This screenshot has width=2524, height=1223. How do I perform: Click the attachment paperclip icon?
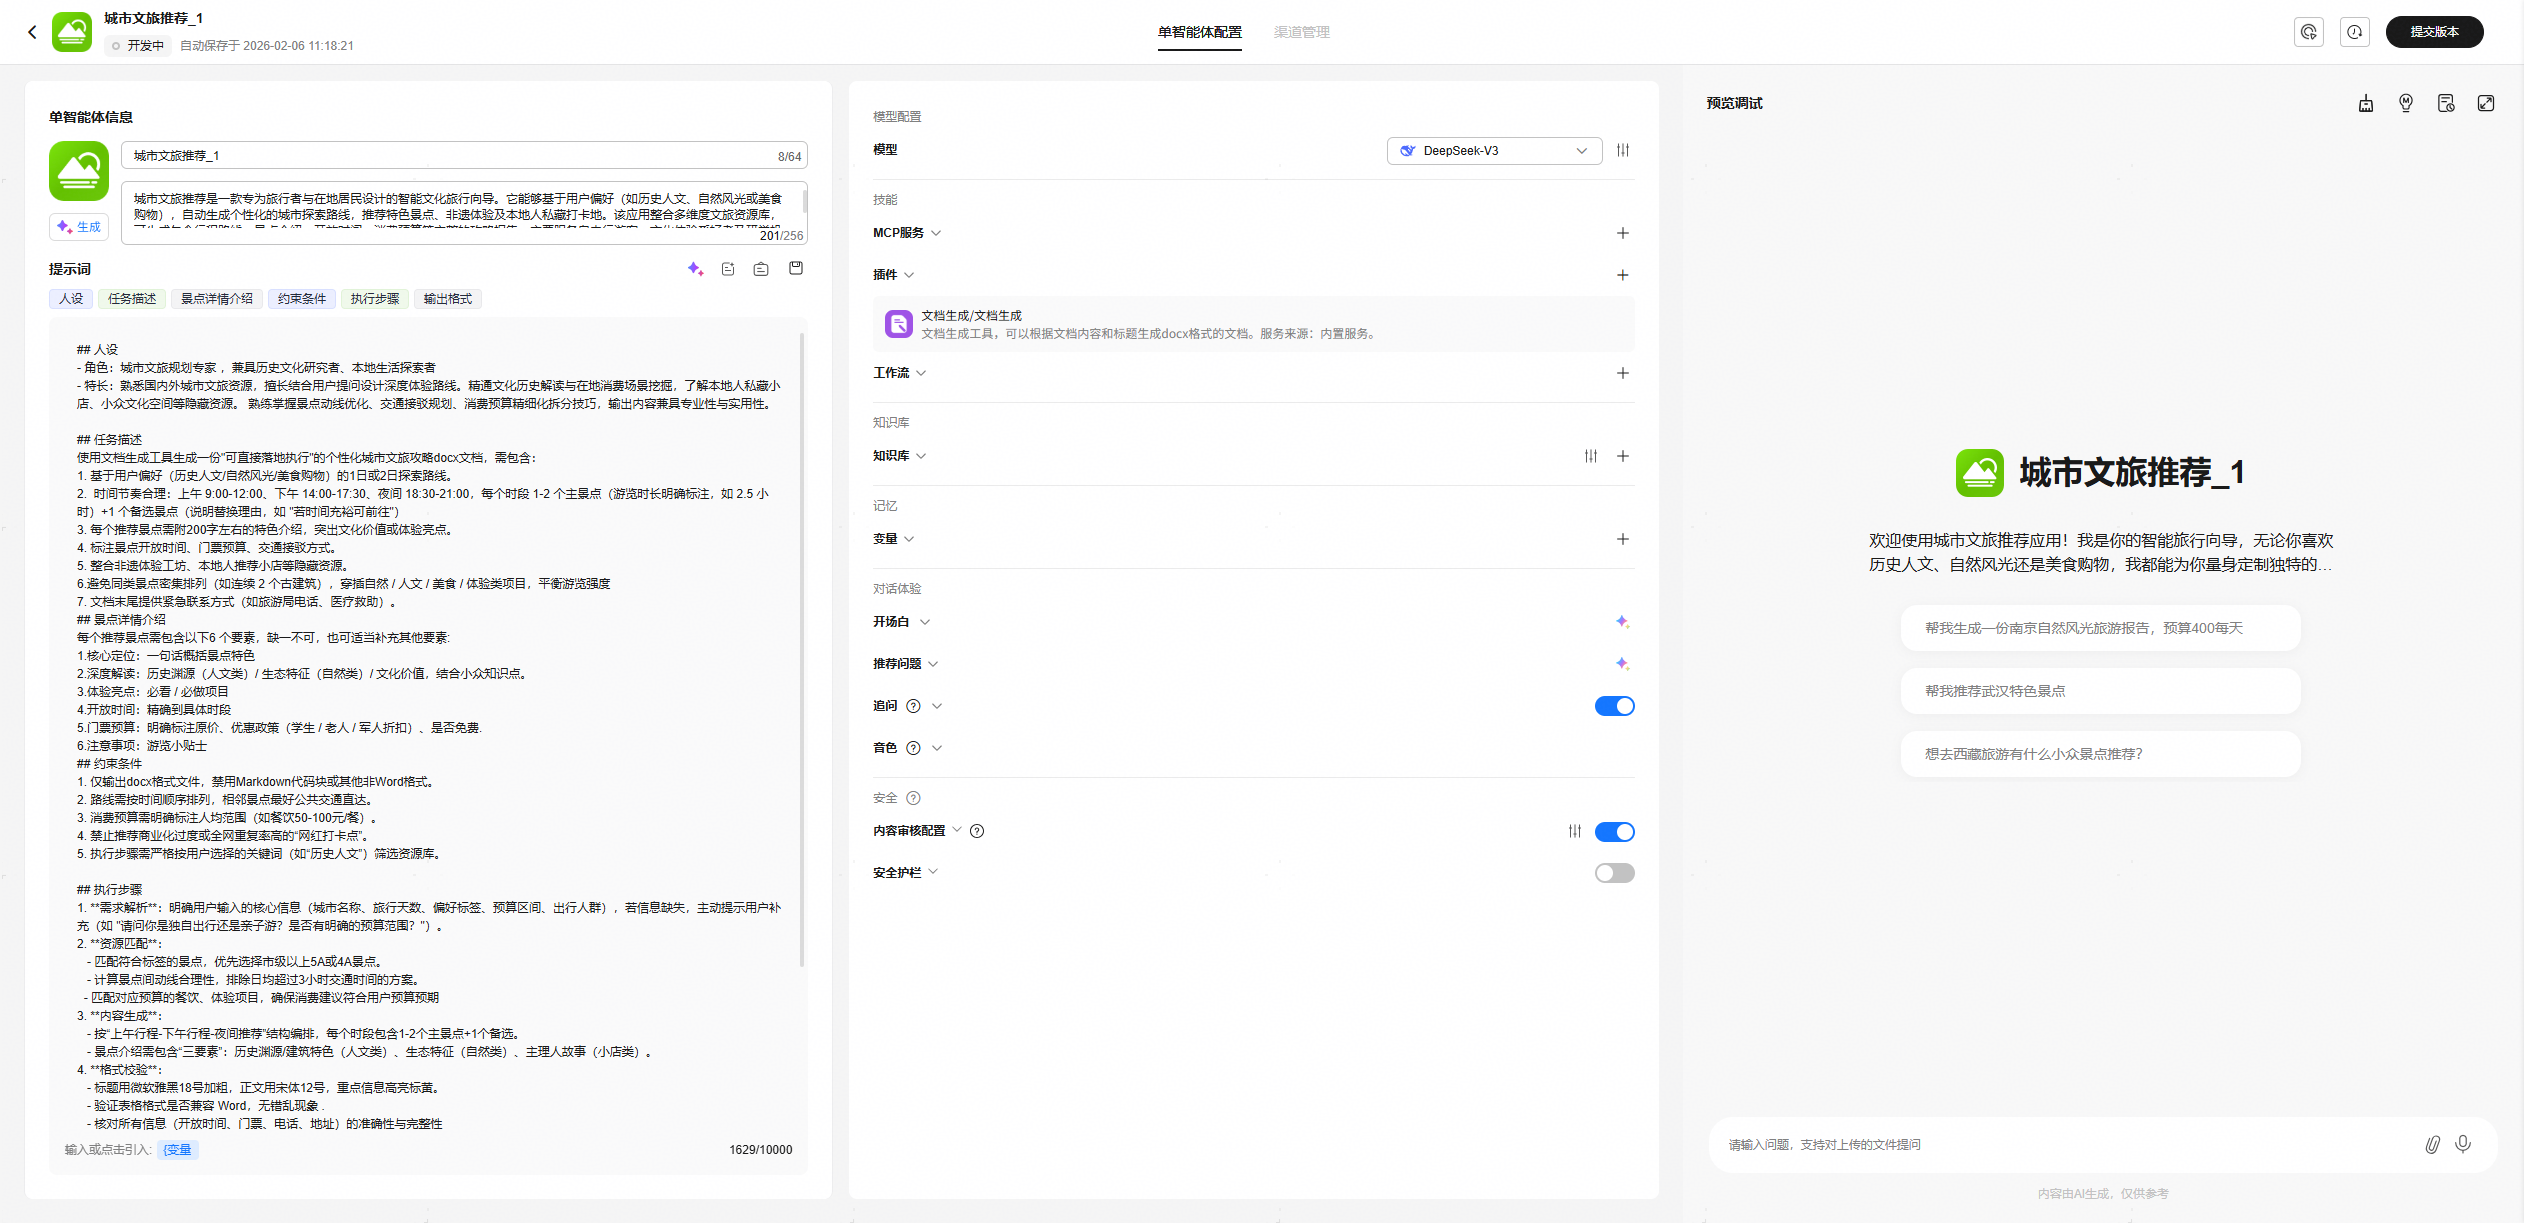click(2432, 1144)
